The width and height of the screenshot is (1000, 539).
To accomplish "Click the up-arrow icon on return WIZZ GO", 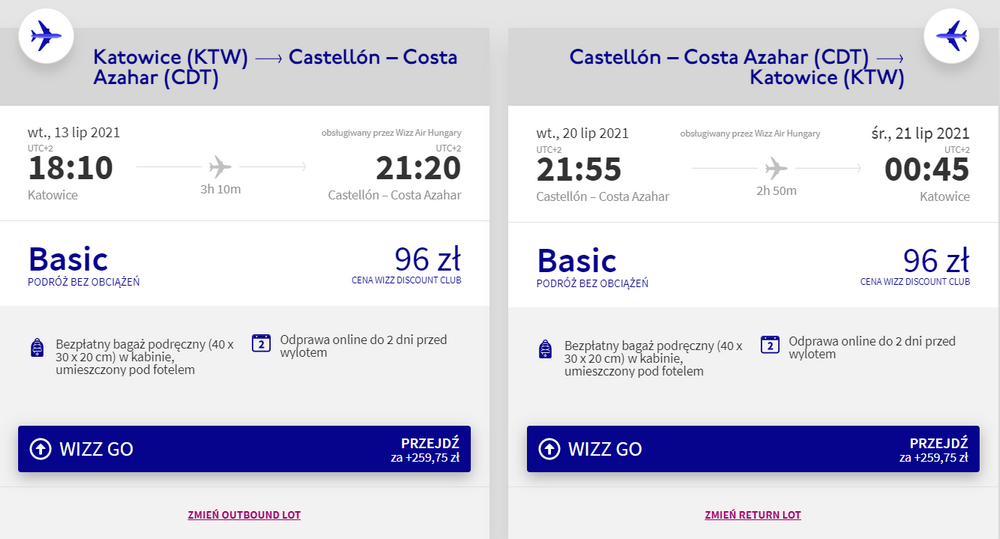I will [549, 449].
